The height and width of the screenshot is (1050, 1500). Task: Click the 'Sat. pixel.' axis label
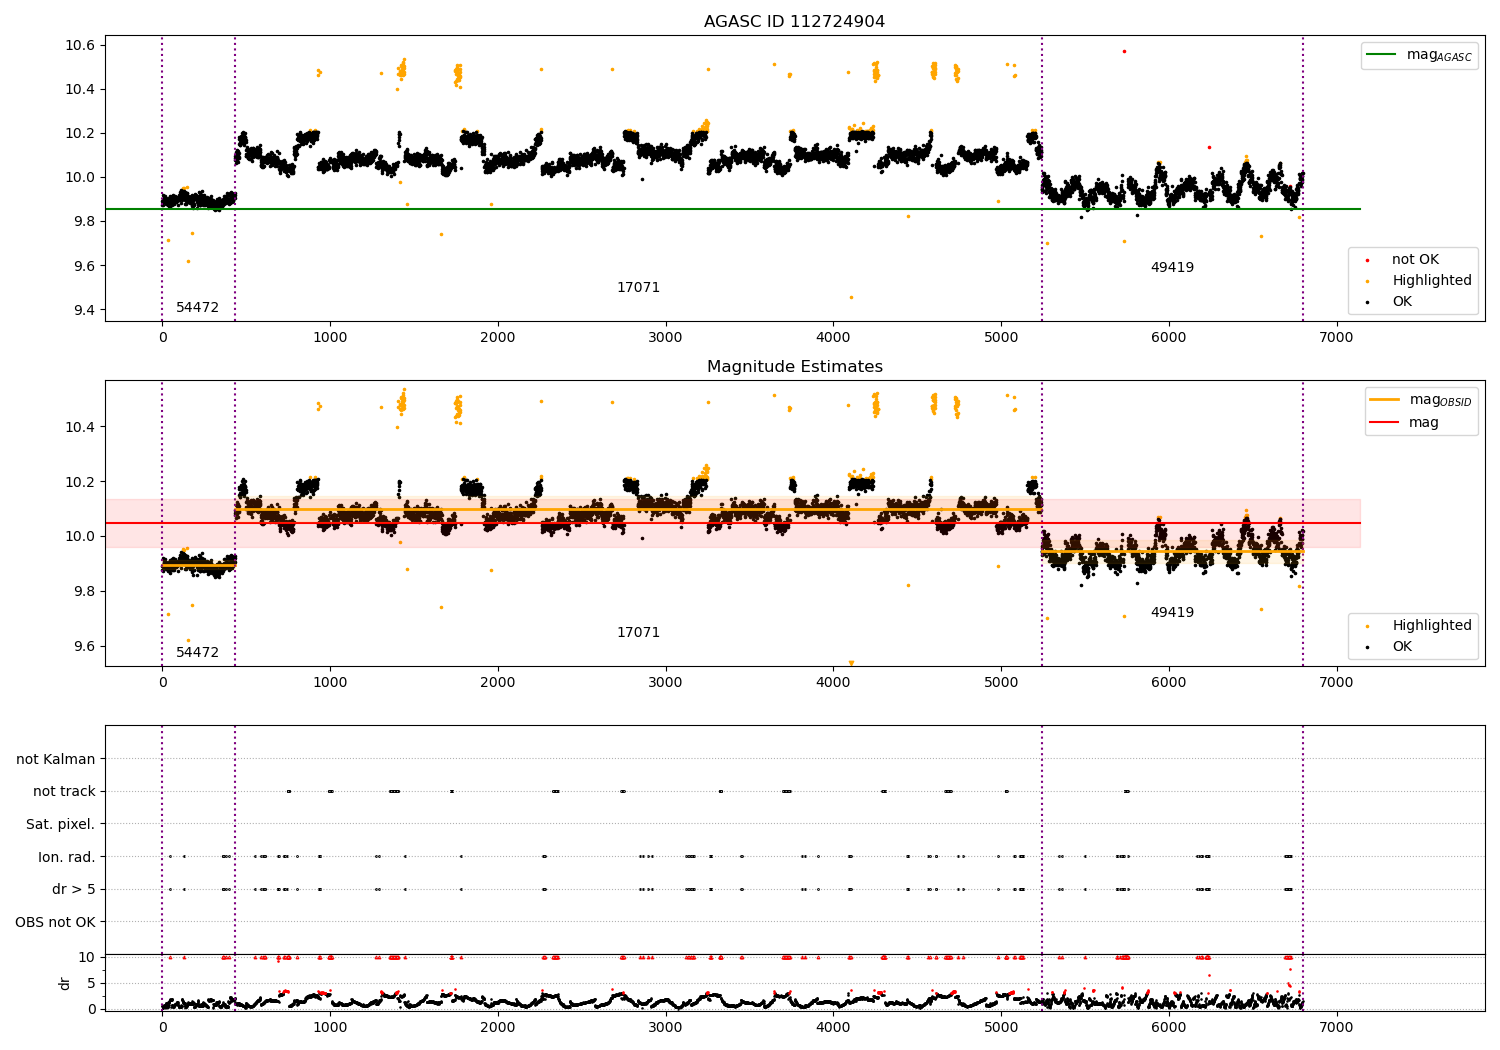[x=60, y=825]
